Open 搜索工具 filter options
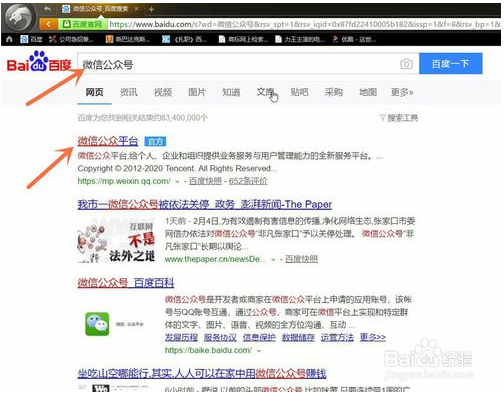This screenshot has height=407, width=504. tap(399, 118)
